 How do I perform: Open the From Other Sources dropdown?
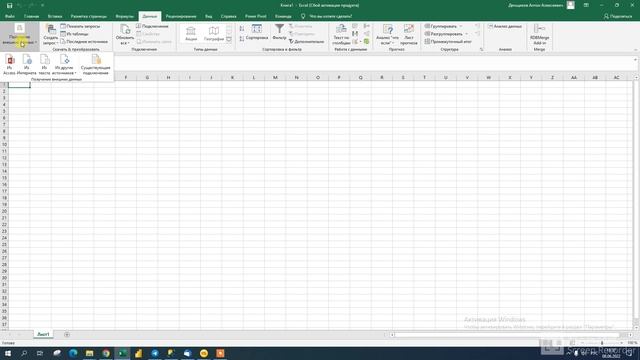(x=64, y=64)
